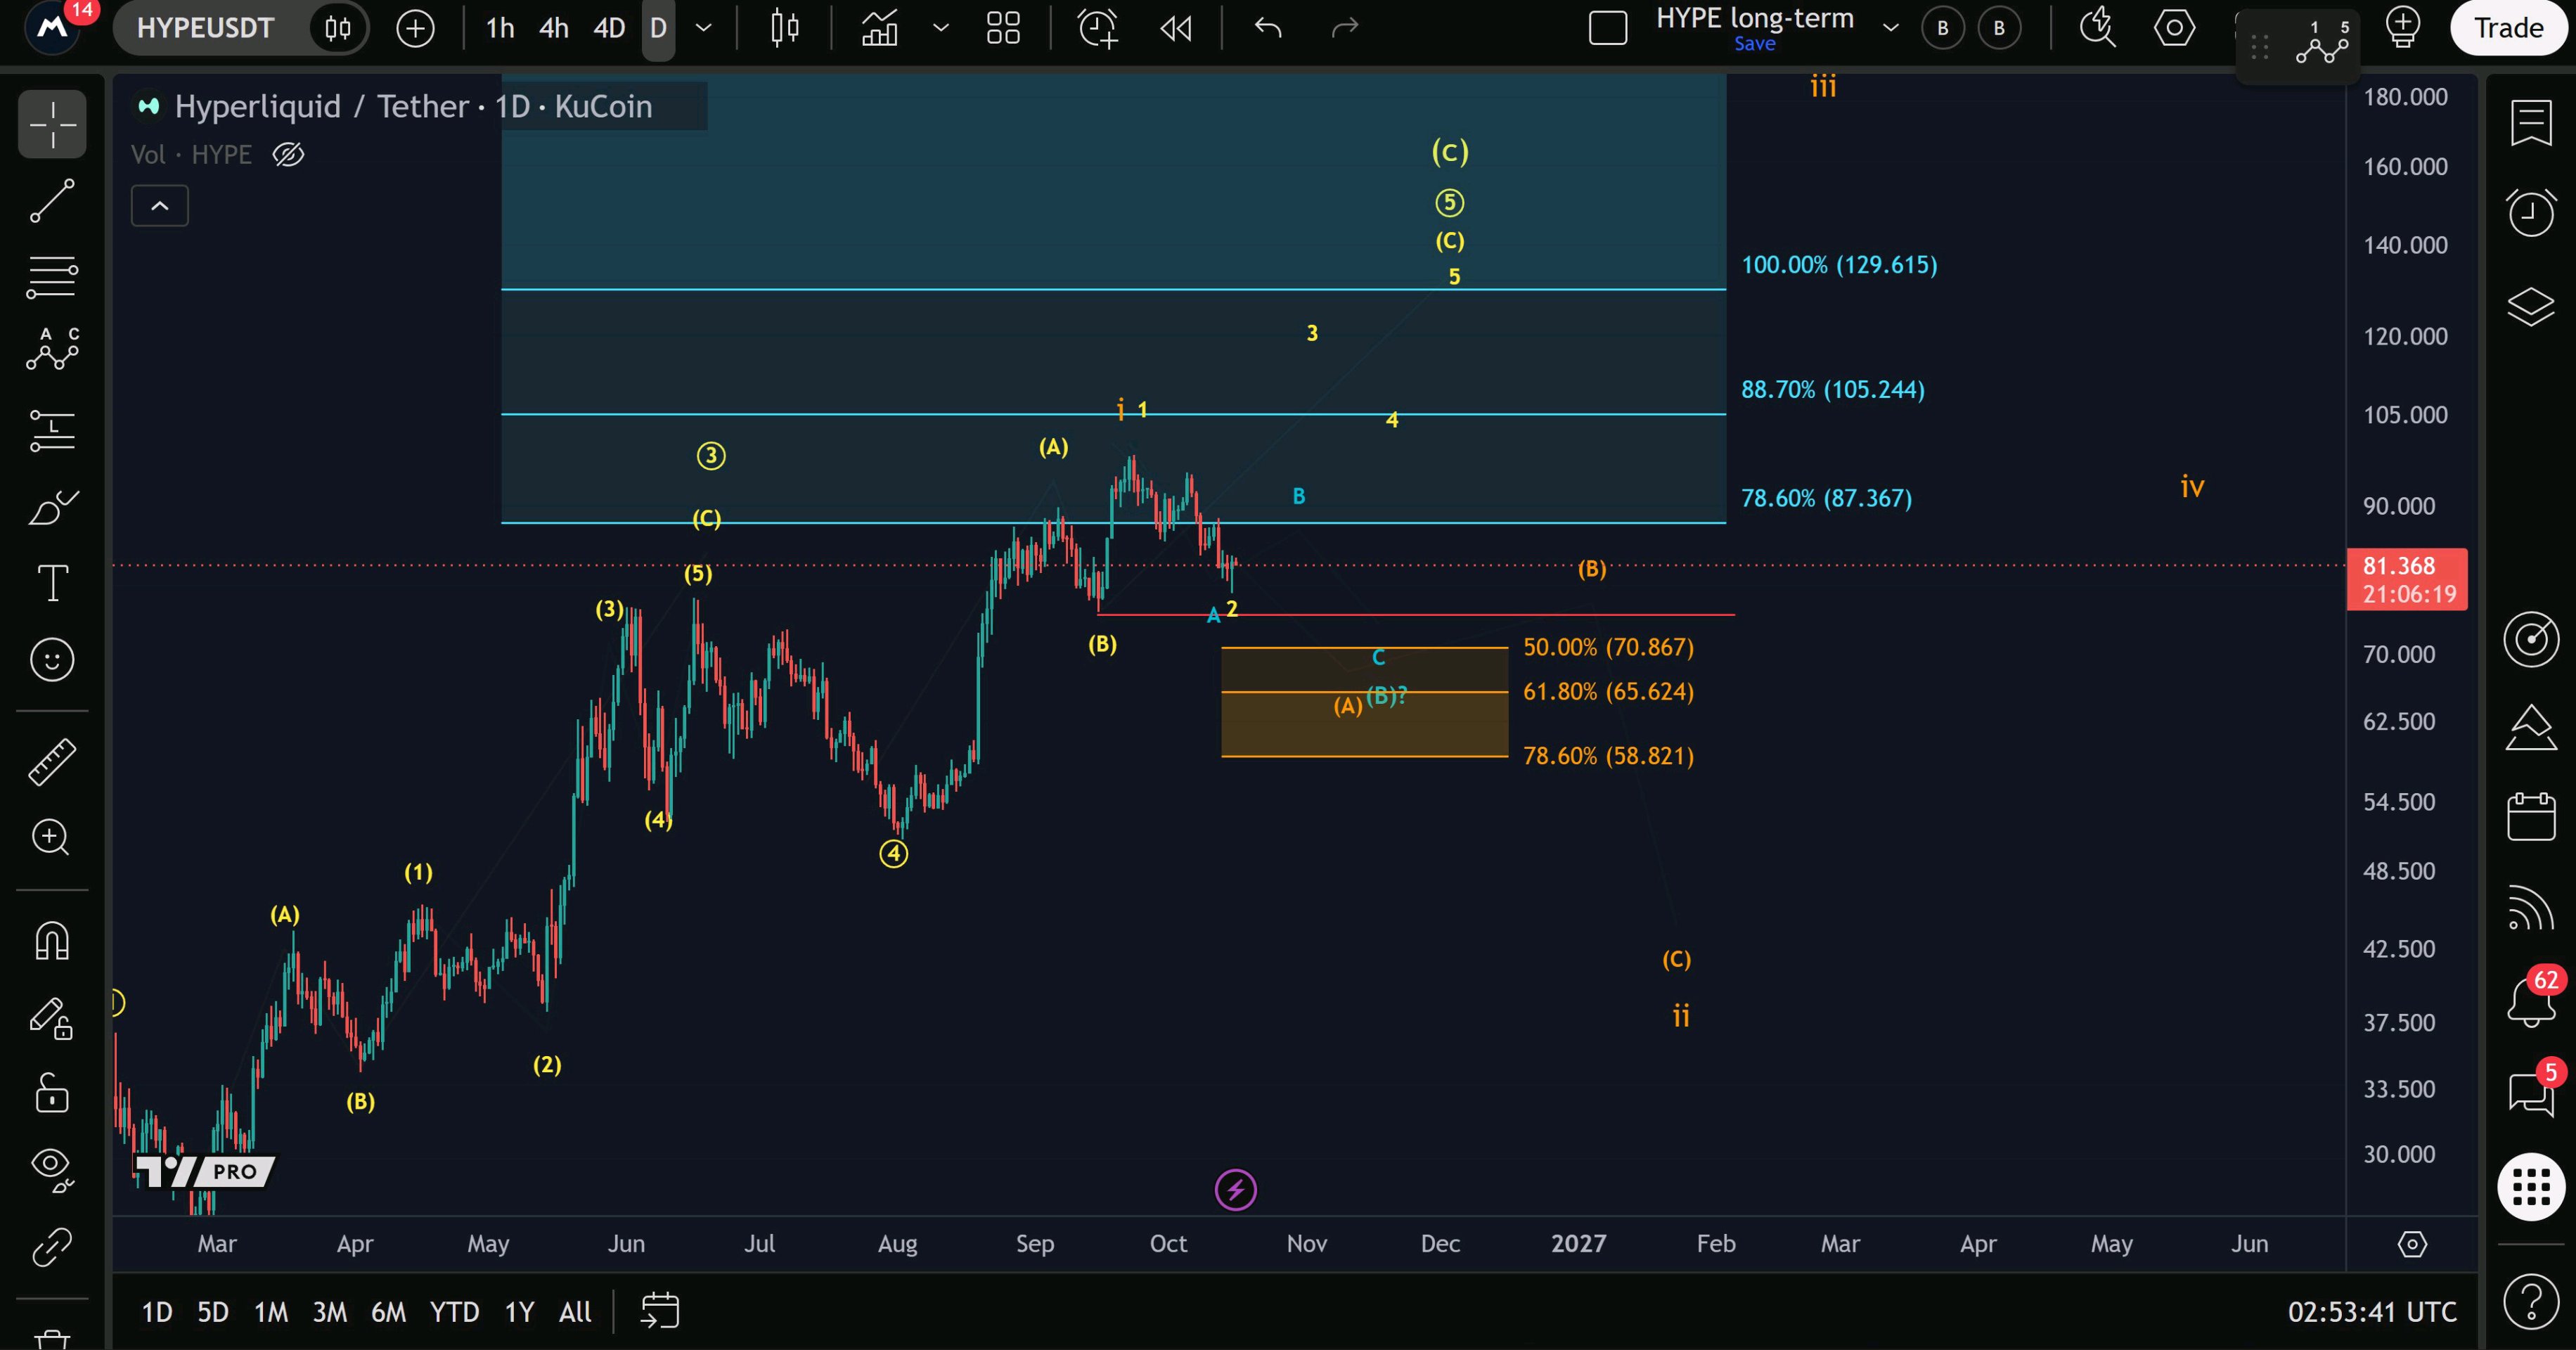
Task: Switch to the 4D interval
Action: pos(609,28)
